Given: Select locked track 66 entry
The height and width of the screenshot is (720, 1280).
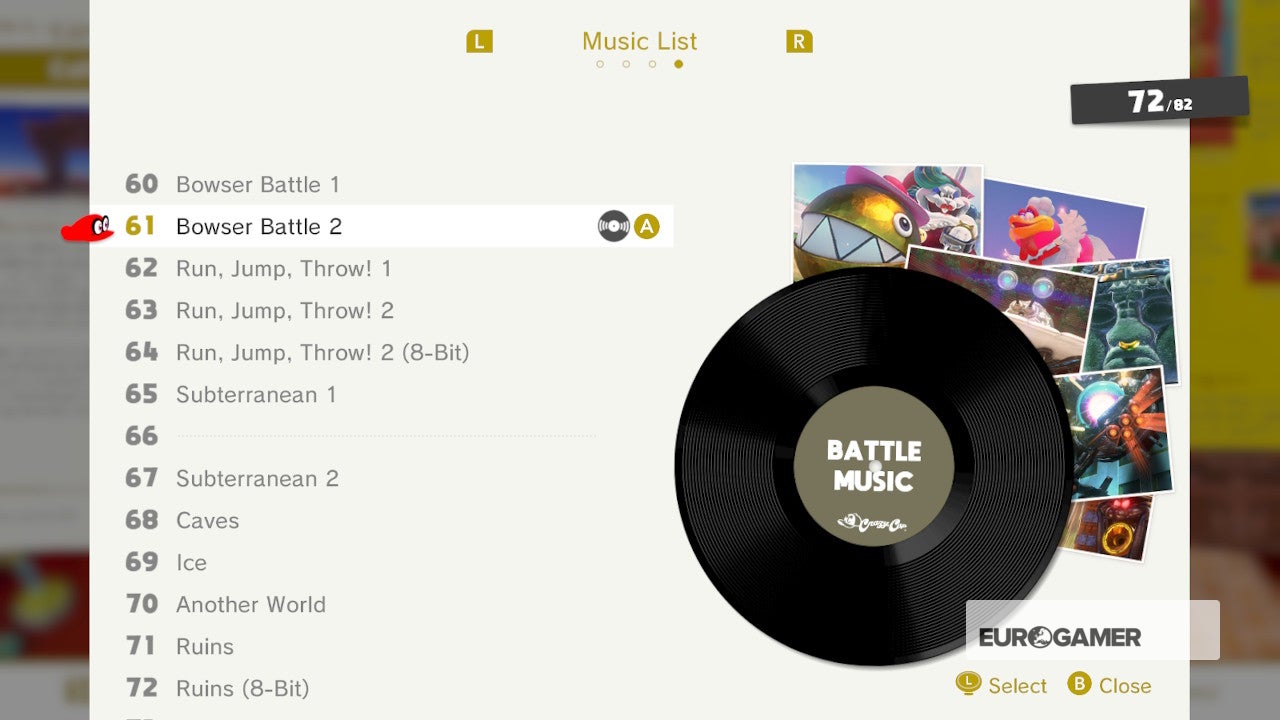Looking at the screenshot, I should point(381,436).
